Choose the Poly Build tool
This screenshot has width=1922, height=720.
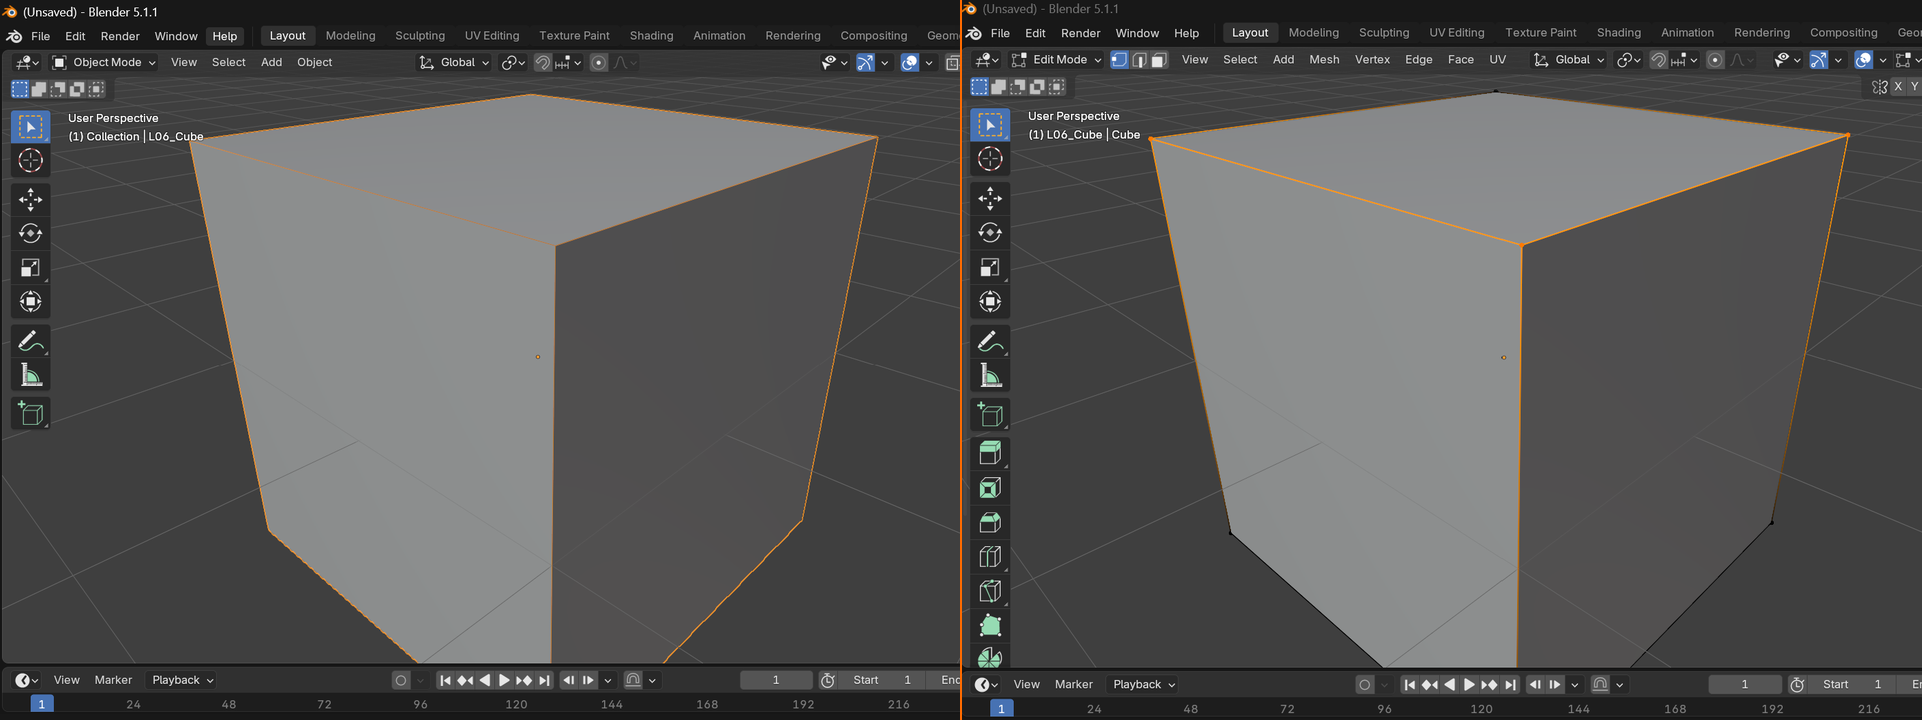990,626
